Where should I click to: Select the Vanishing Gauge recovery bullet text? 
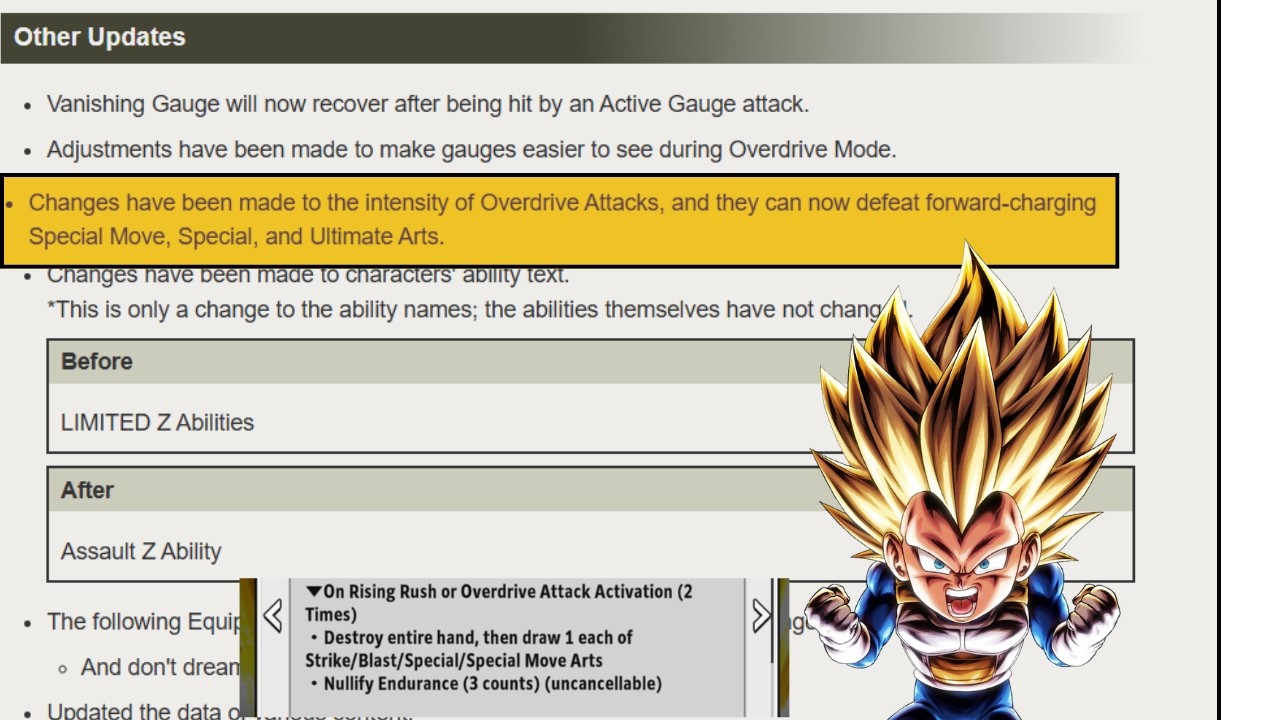click(x=428, y=104)
